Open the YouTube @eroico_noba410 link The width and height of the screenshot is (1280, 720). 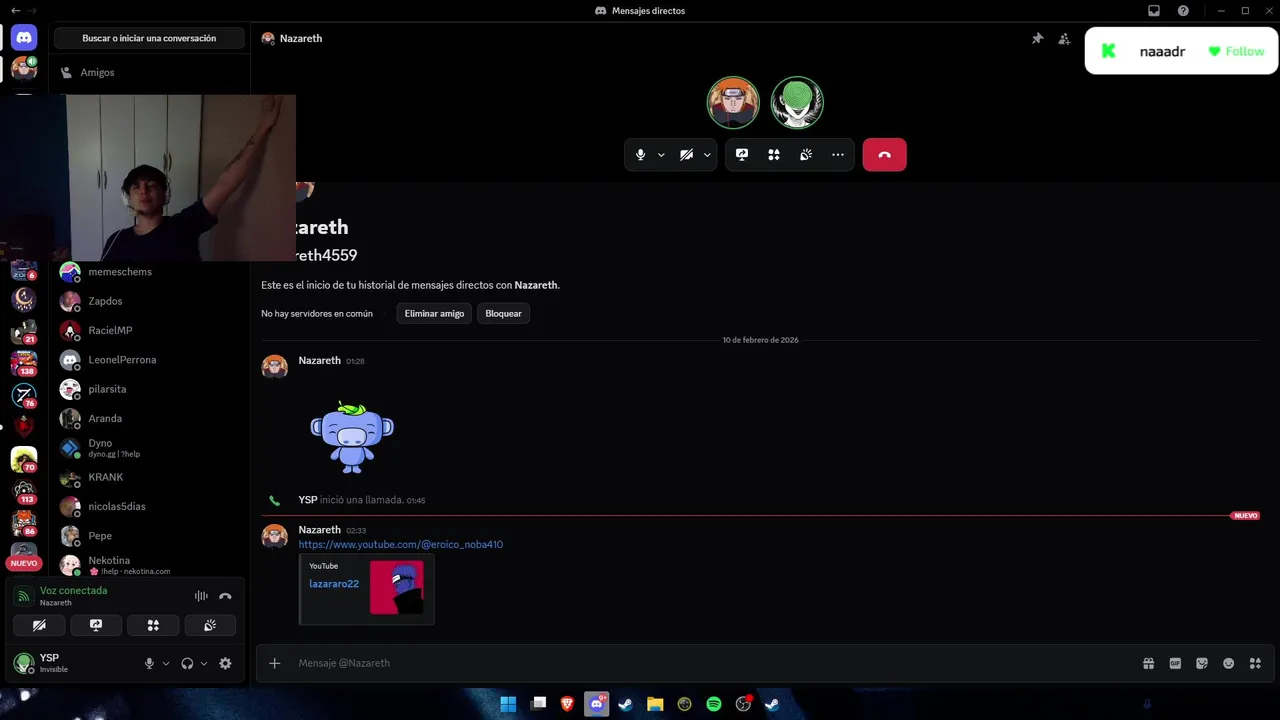point(401,545)
